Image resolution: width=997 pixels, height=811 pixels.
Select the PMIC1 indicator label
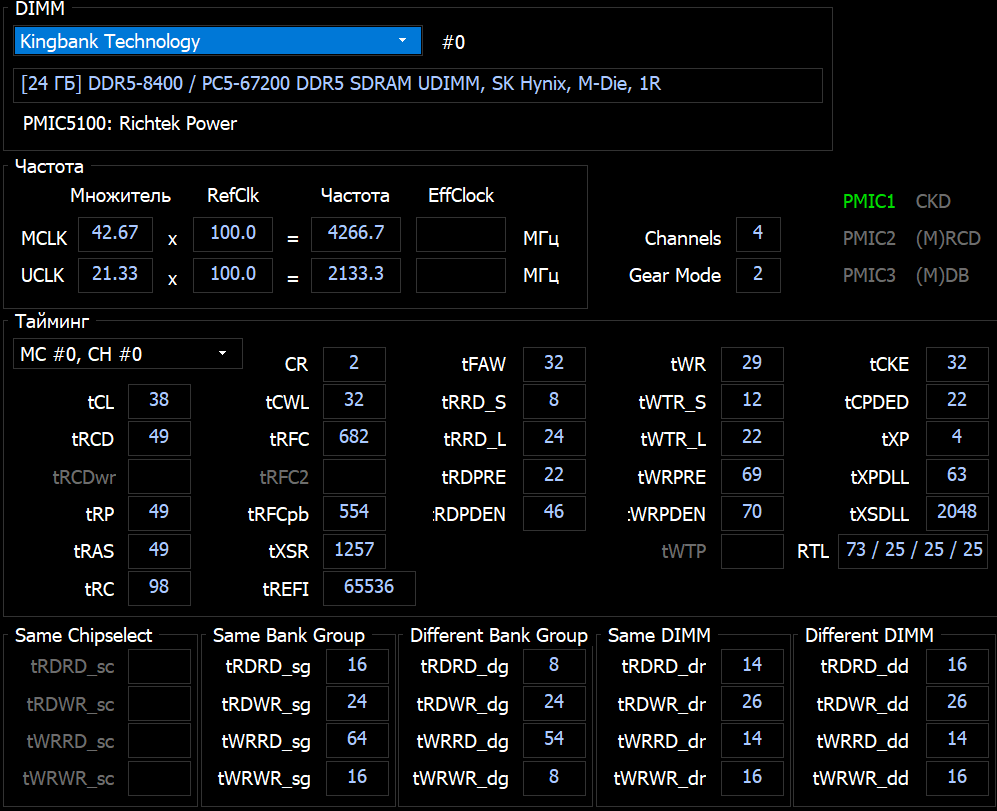869,202
